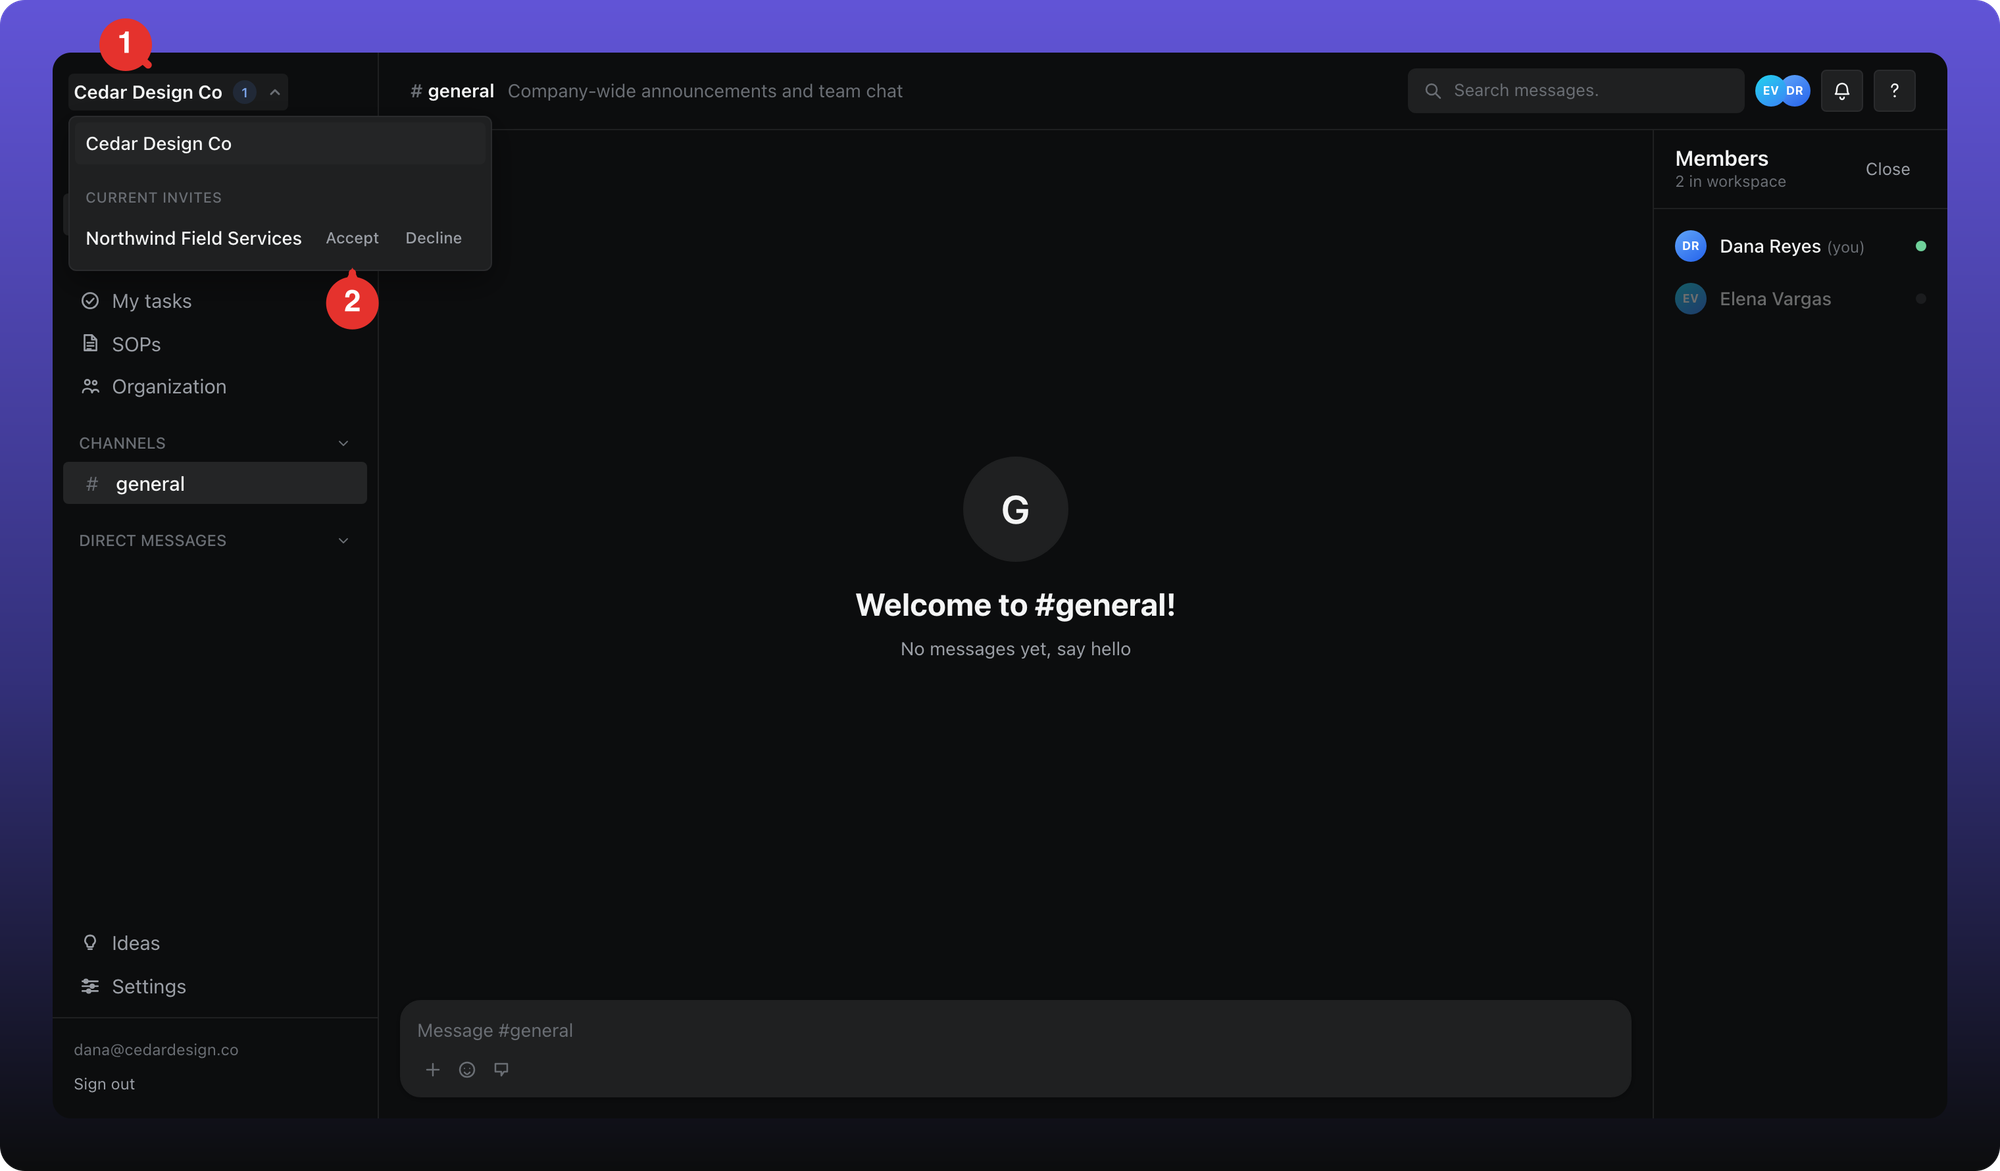
Task: Click the Ideas lightbulb icon
Action: [90, 943]
